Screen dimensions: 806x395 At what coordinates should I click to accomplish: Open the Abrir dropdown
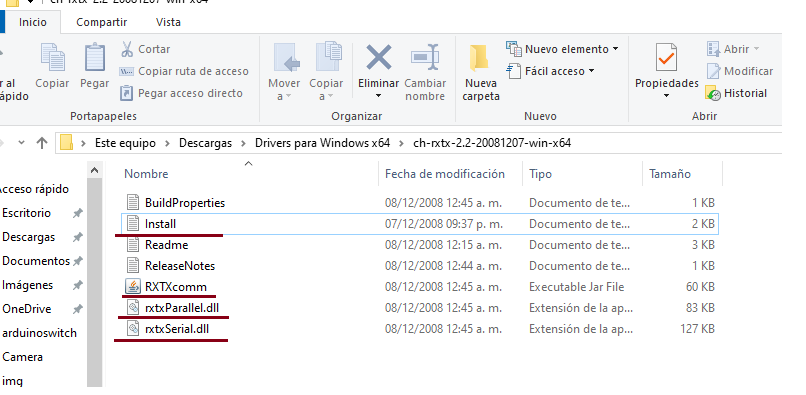pyautogui.click(x=756, y=49)
